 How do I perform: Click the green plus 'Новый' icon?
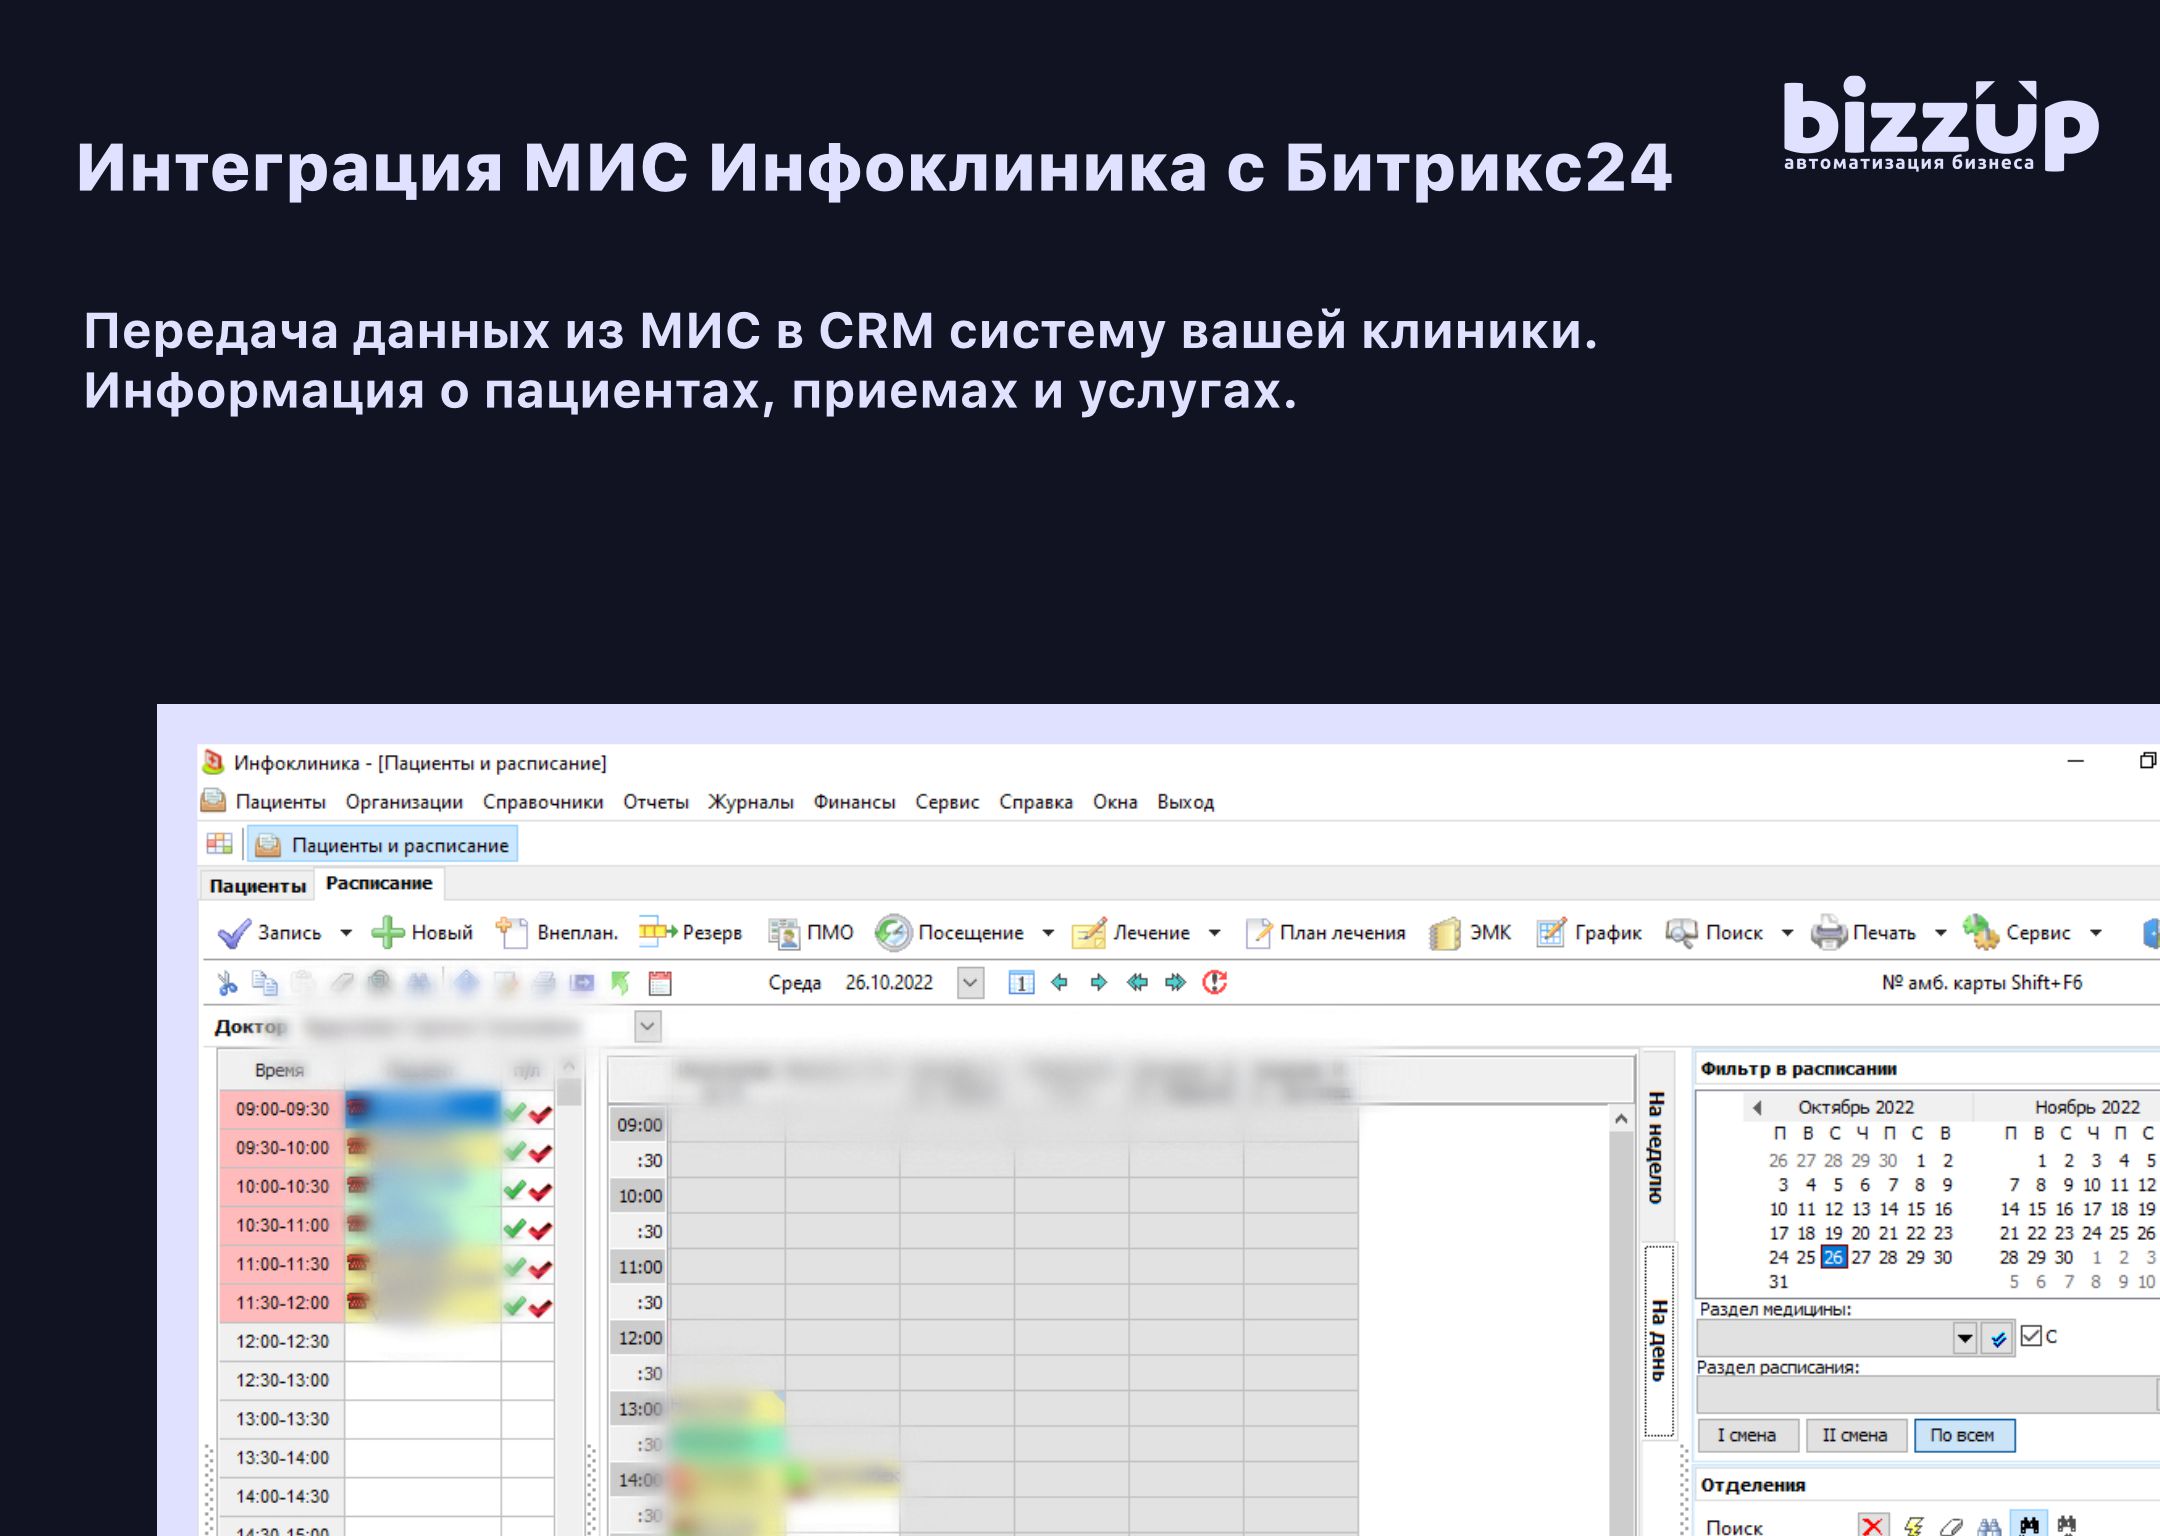tap(388, 932)
